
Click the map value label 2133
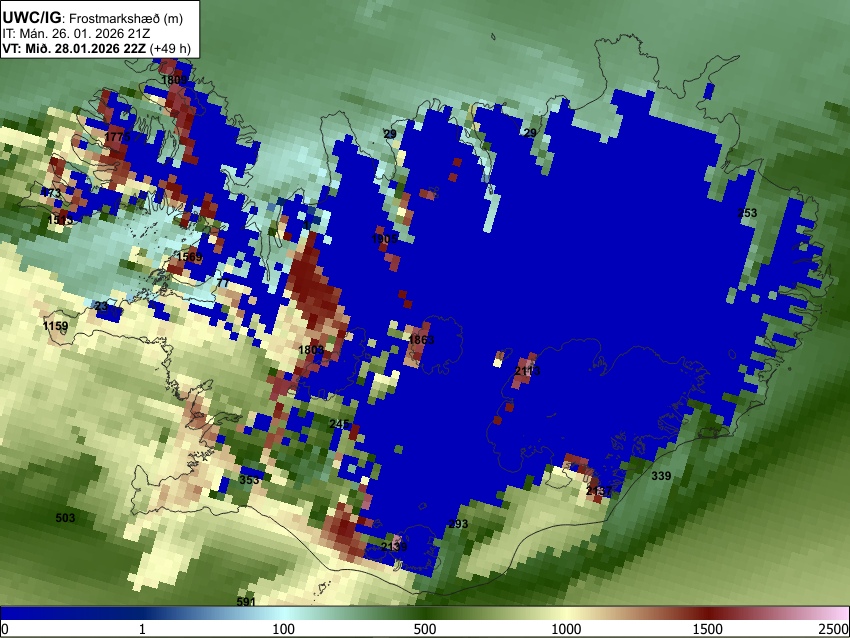click(x=394, y=546)
